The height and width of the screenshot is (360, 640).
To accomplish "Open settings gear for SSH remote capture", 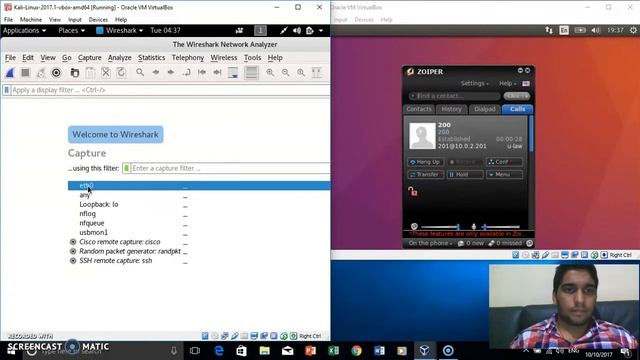I will [73, 261].
